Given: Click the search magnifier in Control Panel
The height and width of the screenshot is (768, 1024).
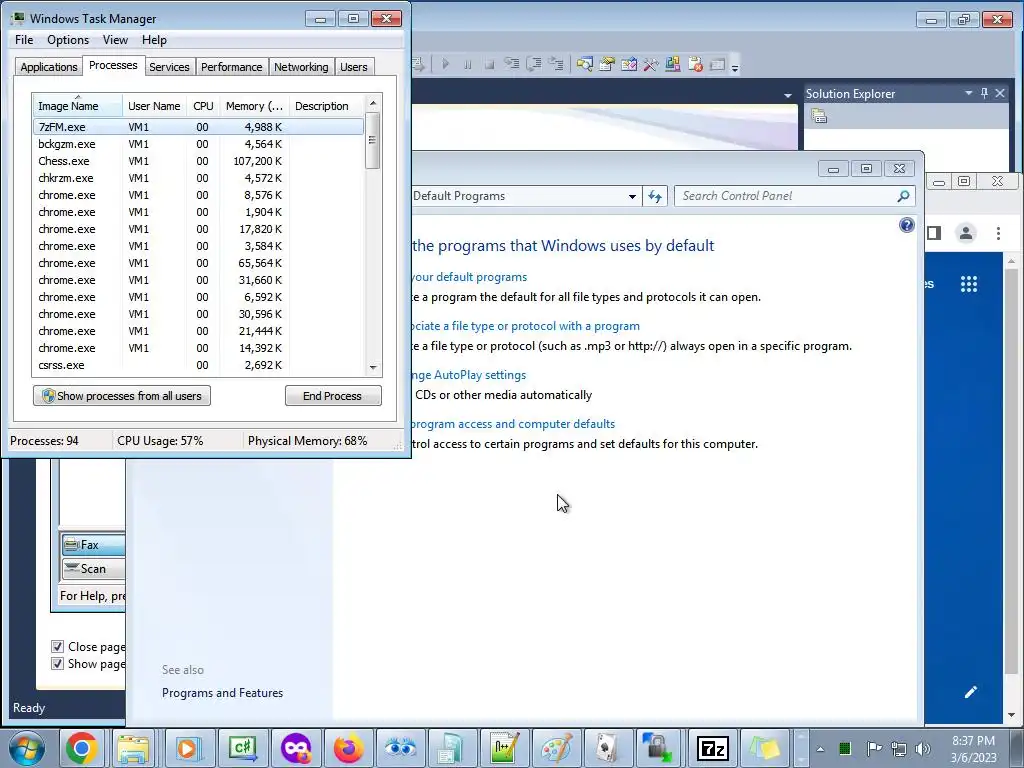Looking at the screenshot, I should [x=903, y=196].
